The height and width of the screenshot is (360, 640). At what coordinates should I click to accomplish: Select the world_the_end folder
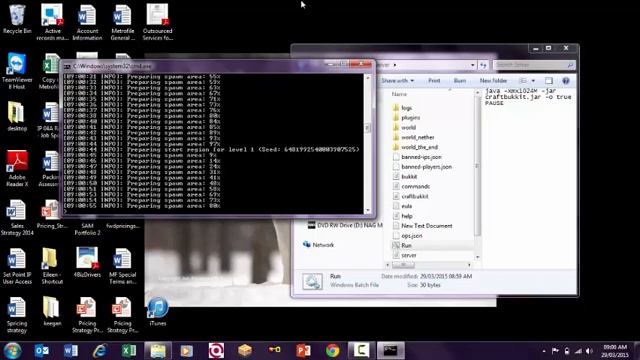(415, 147)
